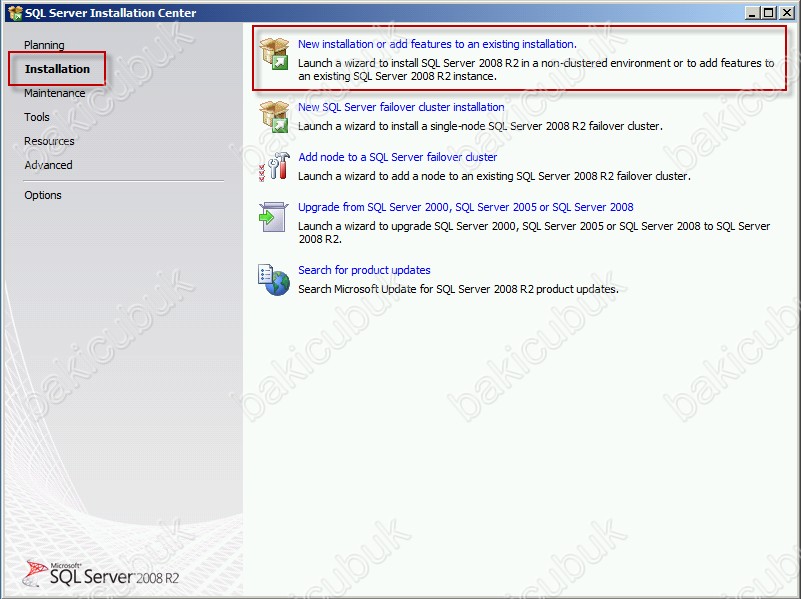Click Search for product updates link
The height and width of the screenshot is (599, 801).
click(364, 270)
